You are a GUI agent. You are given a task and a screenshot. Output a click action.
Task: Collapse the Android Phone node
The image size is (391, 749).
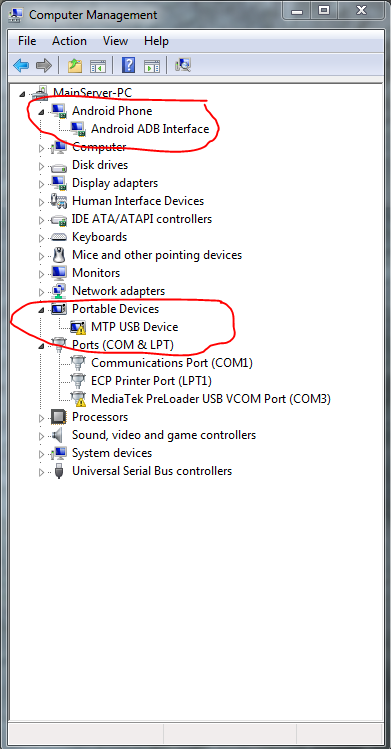point(41,112)
